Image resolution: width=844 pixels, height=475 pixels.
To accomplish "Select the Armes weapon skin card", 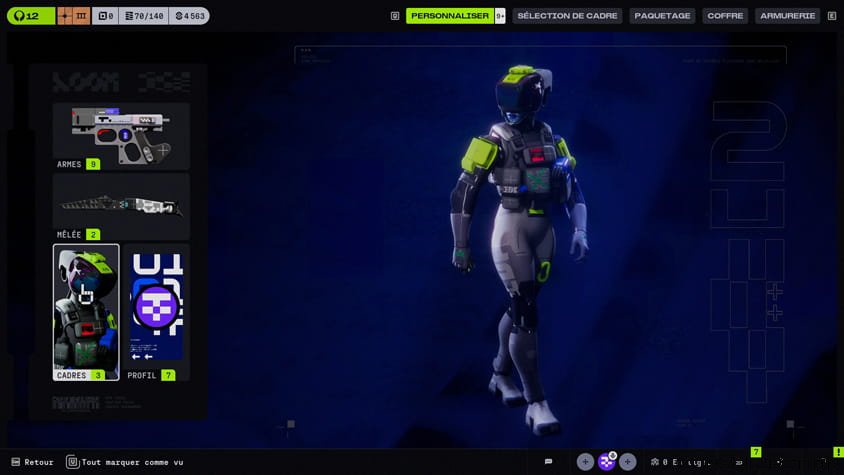I will [x=121, y=135].
